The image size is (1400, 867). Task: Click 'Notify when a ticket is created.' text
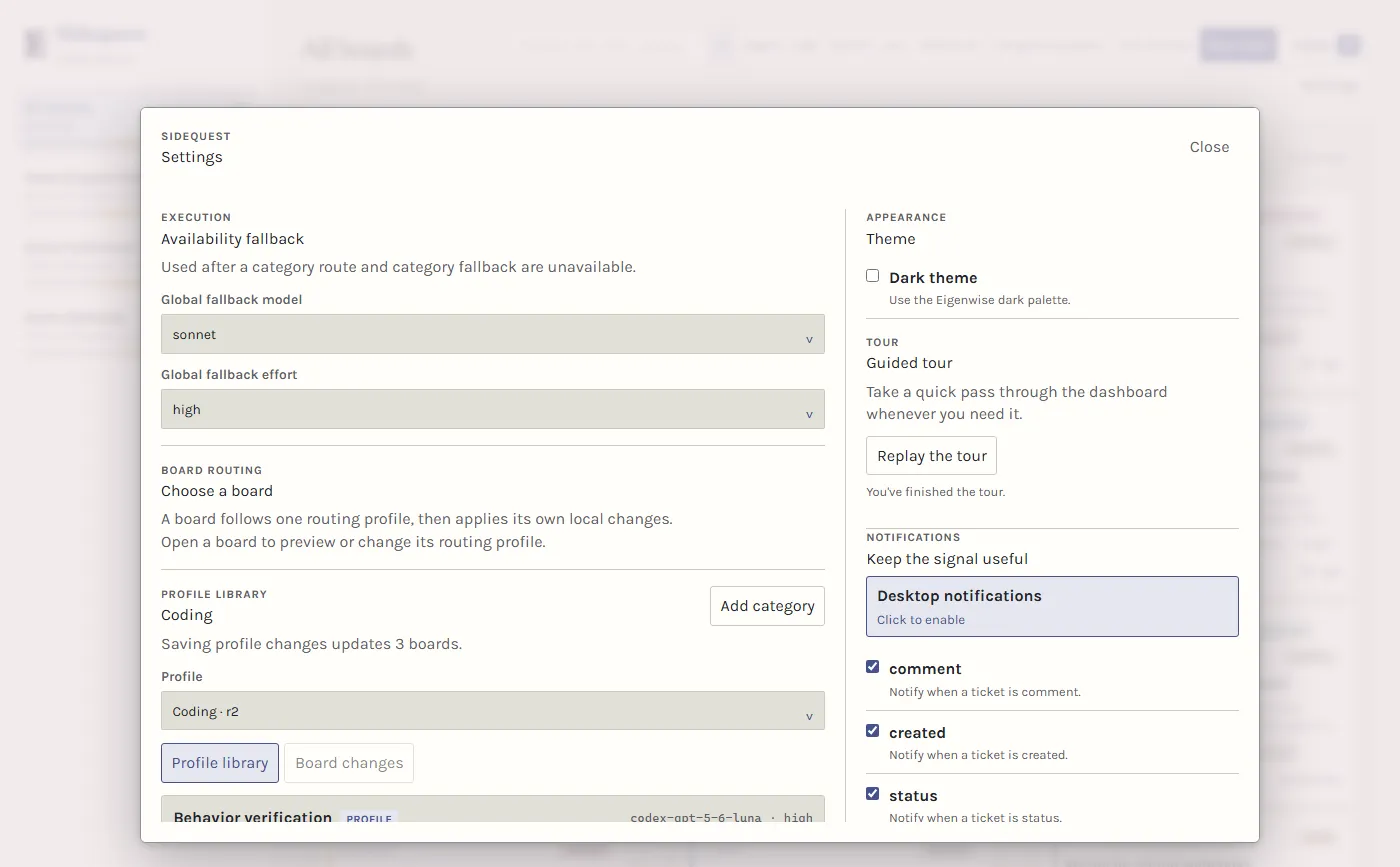978,755
